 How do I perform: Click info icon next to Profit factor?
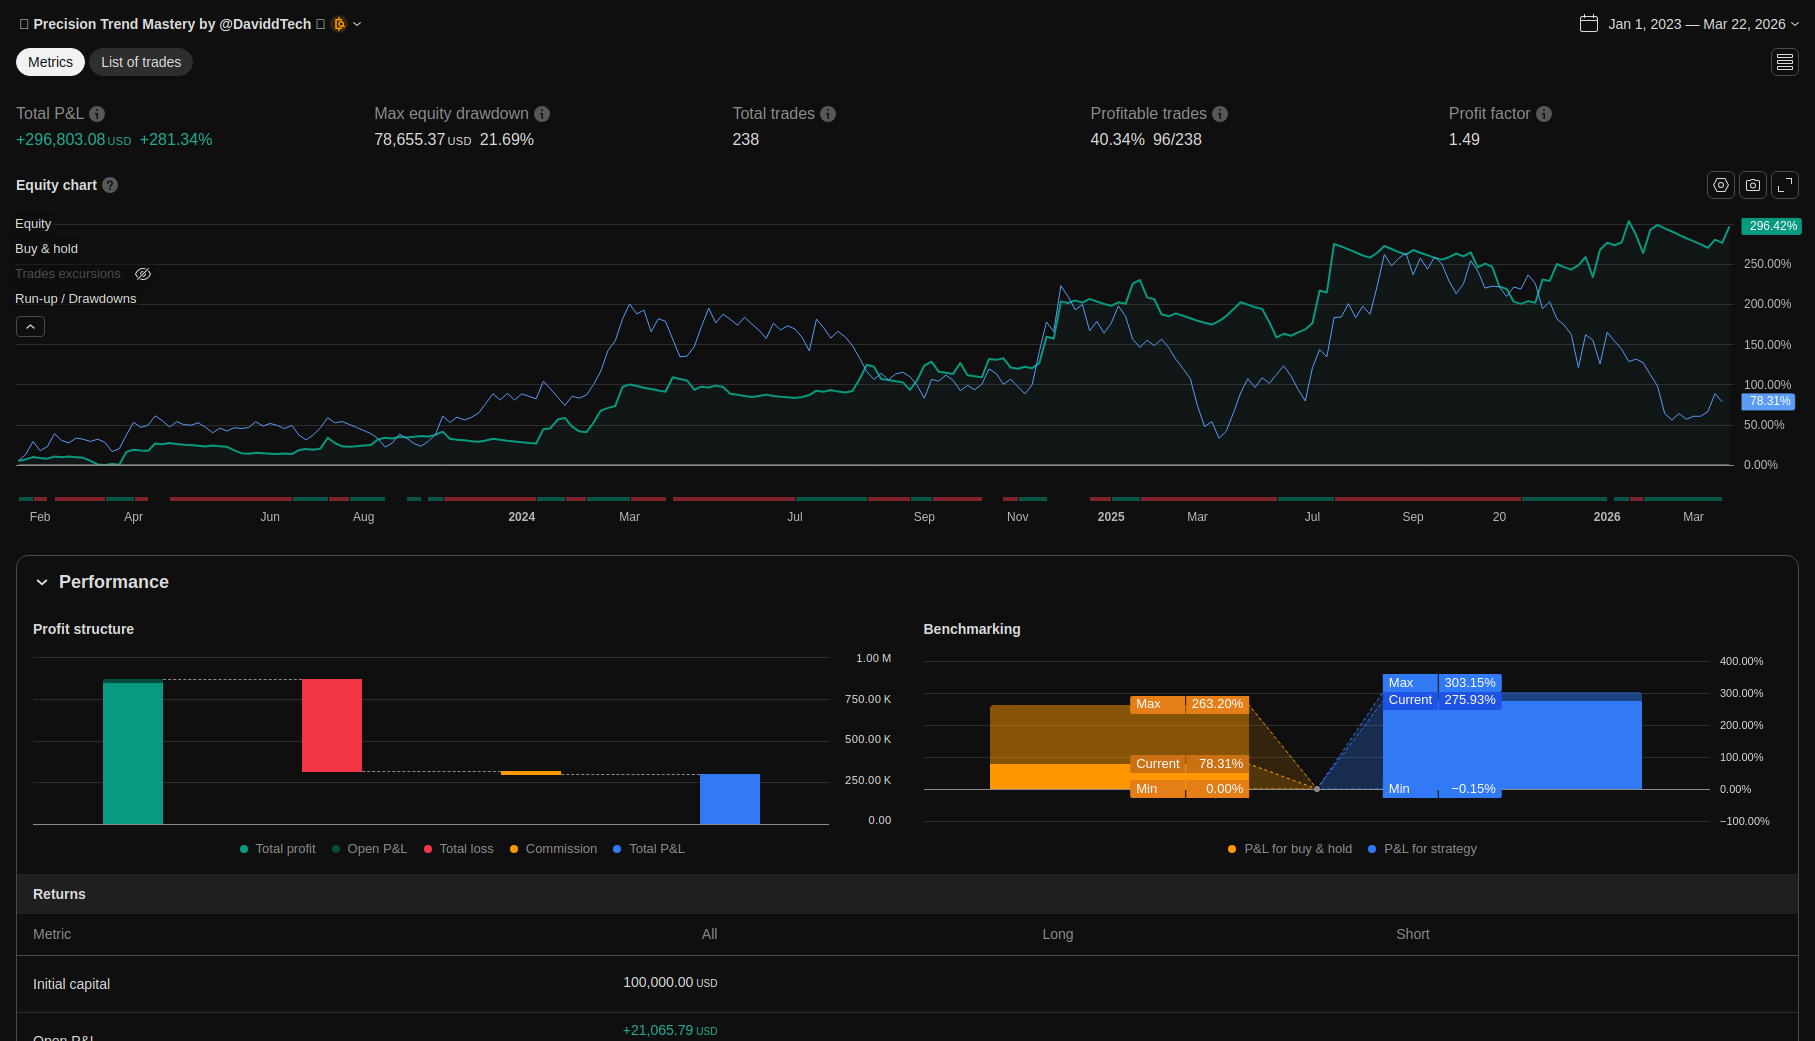pyautogui.click(x=1544, y=114)
